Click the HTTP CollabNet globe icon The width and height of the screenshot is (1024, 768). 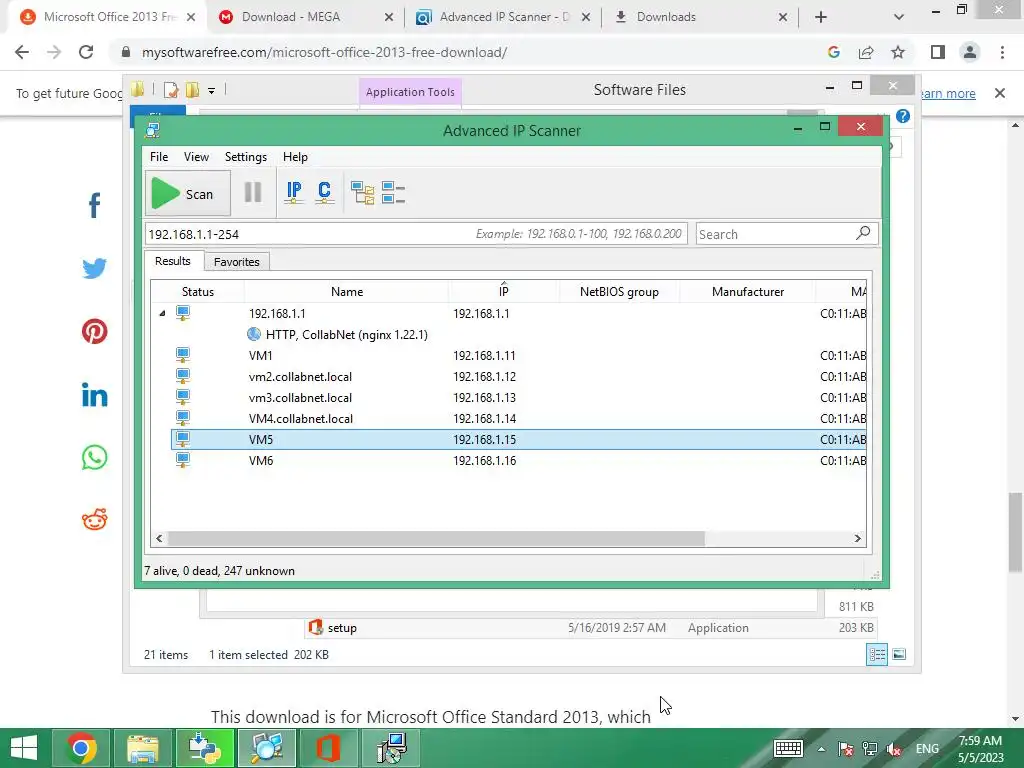(x=254, y=334)
